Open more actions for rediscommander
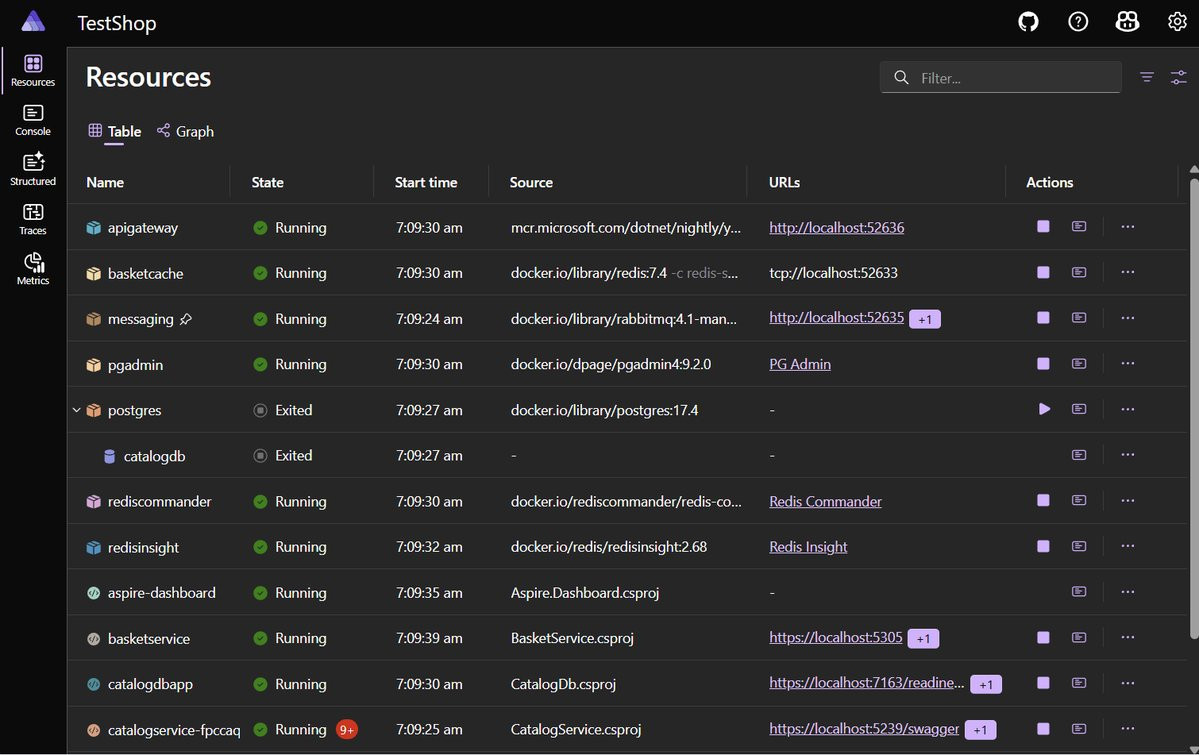 click(1128, 500)
